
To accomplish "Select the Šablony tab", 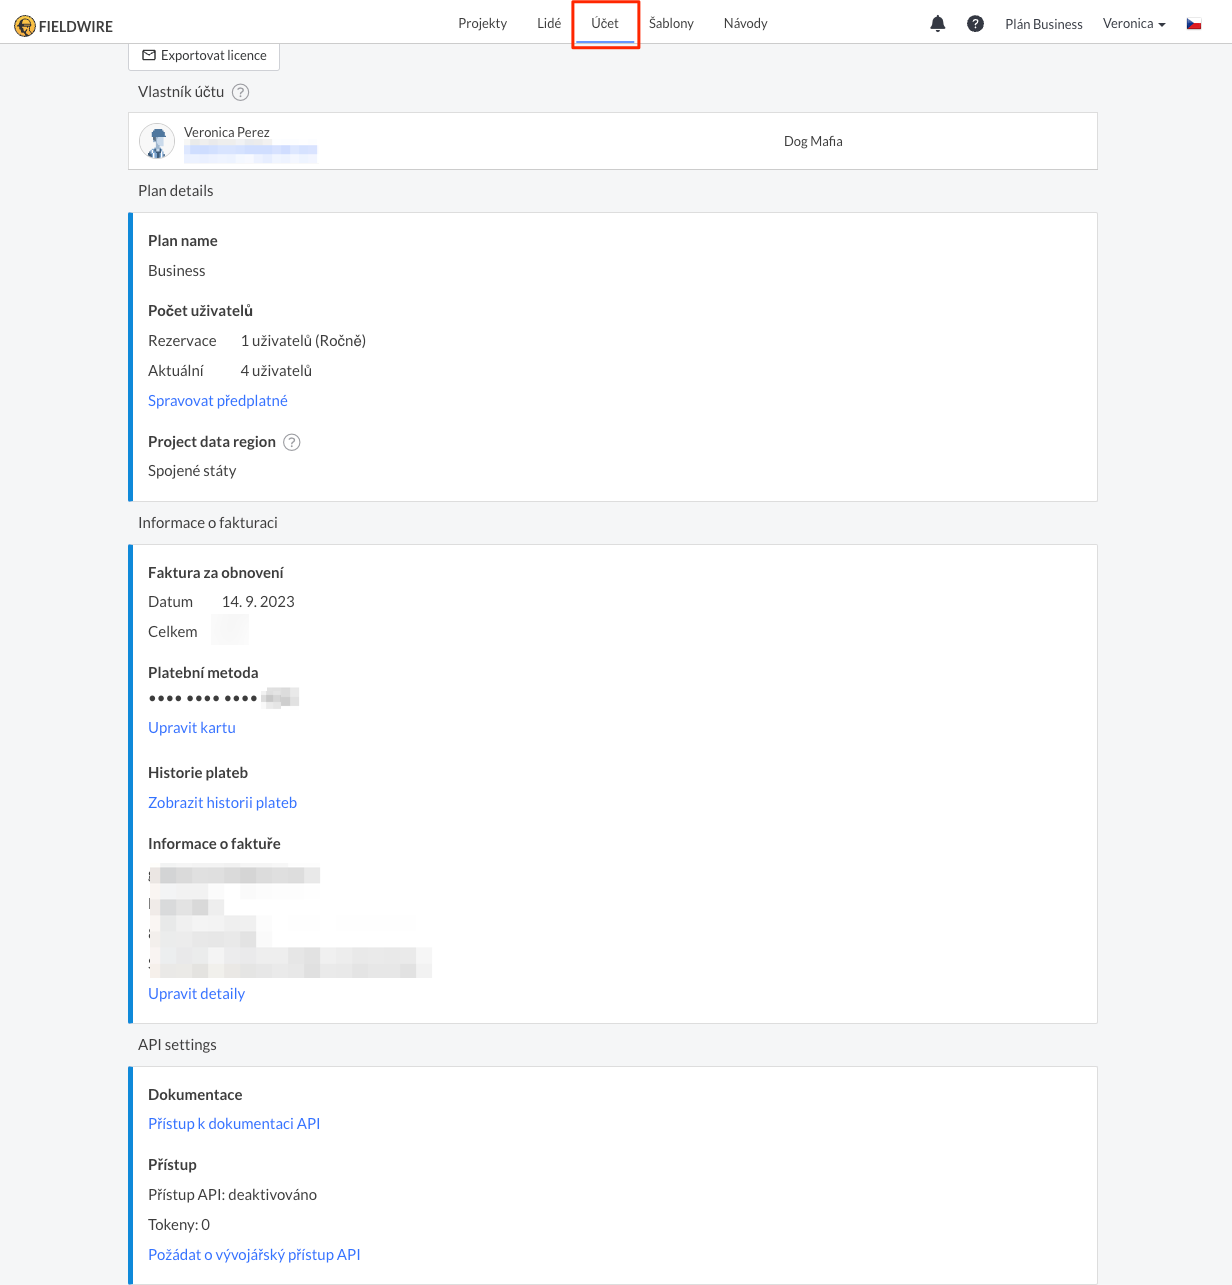I will pos(670,23).
